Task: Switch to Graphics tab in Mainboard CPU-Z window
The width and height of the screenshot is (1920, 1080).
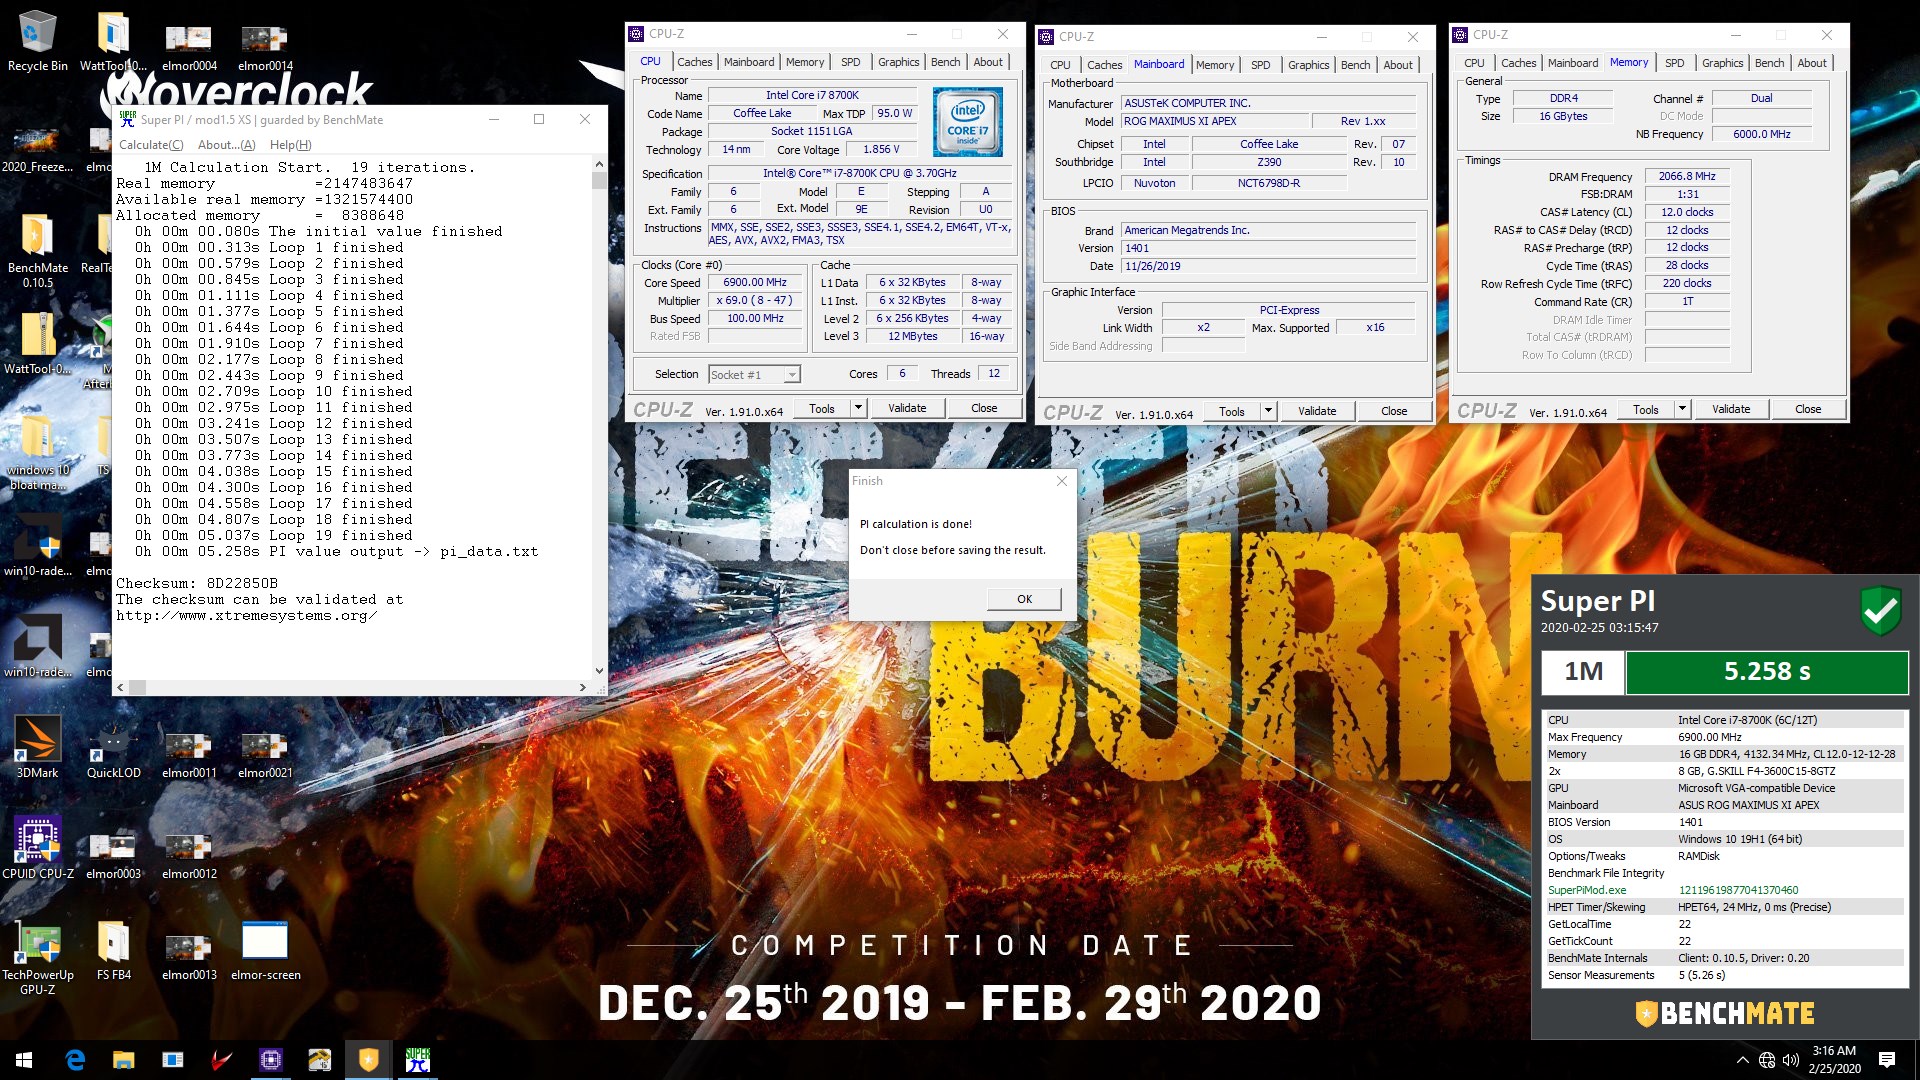Action: (x=1308, y=65)
